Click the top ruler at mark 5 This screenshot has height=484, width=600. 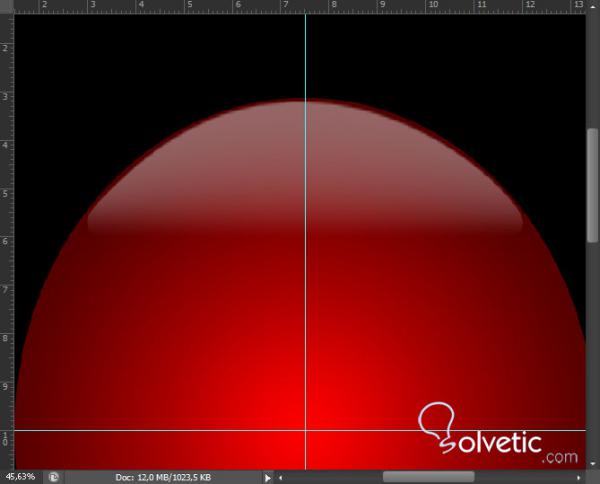189,5
